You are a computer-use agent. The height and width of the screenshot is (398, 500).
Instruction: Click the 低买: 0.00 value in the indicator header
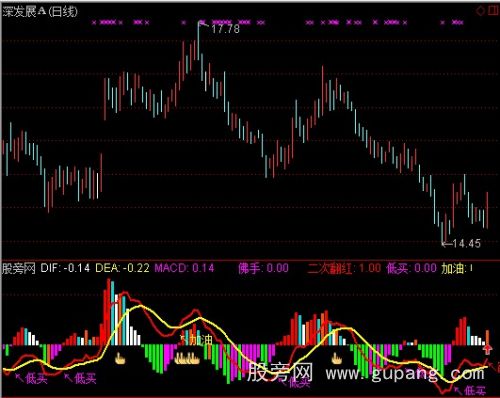411,268
